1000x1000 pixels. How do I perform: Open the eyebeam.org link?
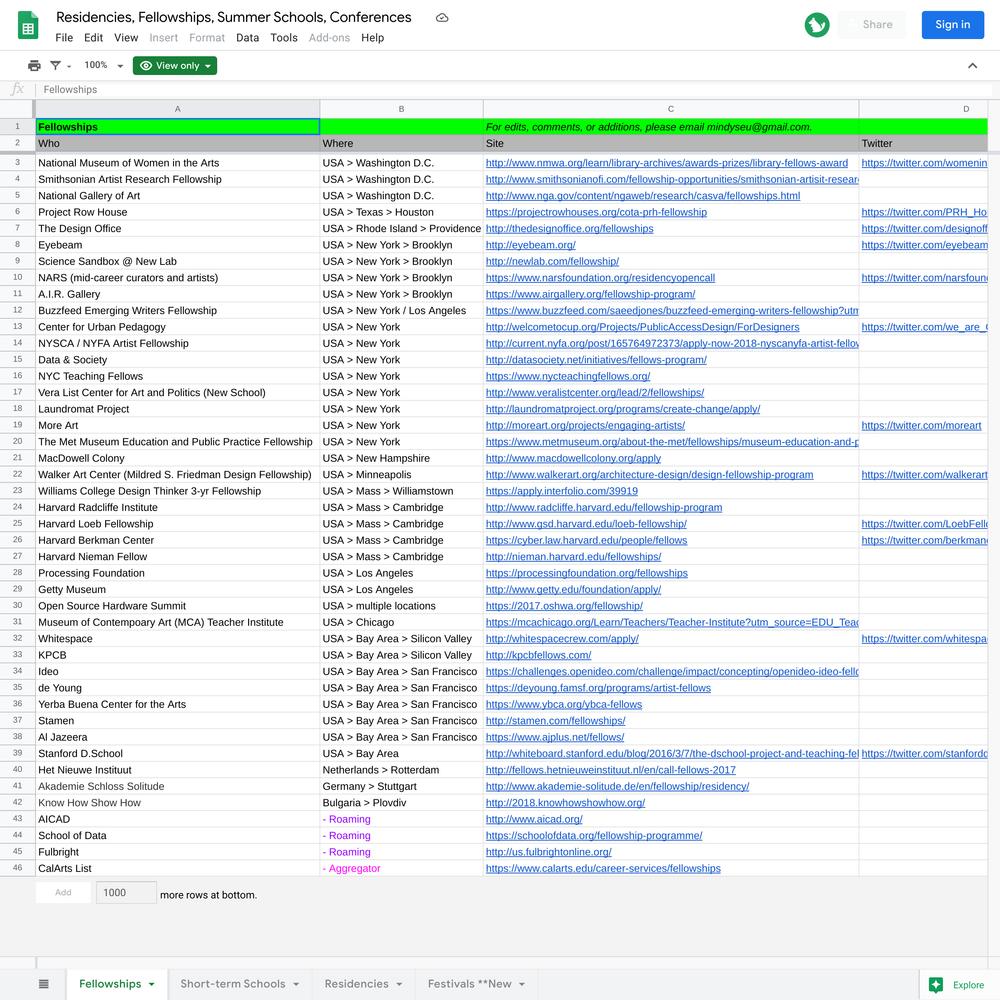(531, 245)
